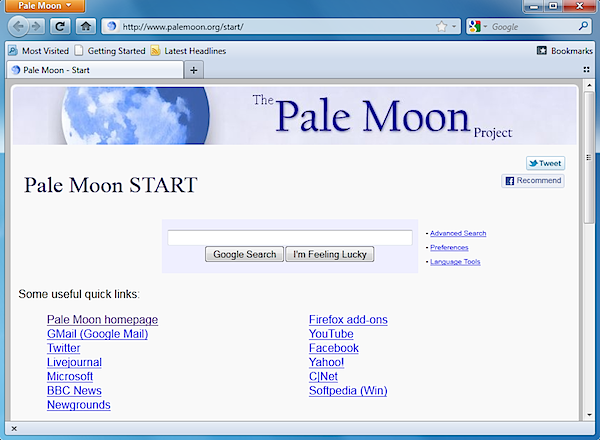Screen dimensions: 600x440
Task: Close the add-on bar with X icon
Action: [14, 429]
